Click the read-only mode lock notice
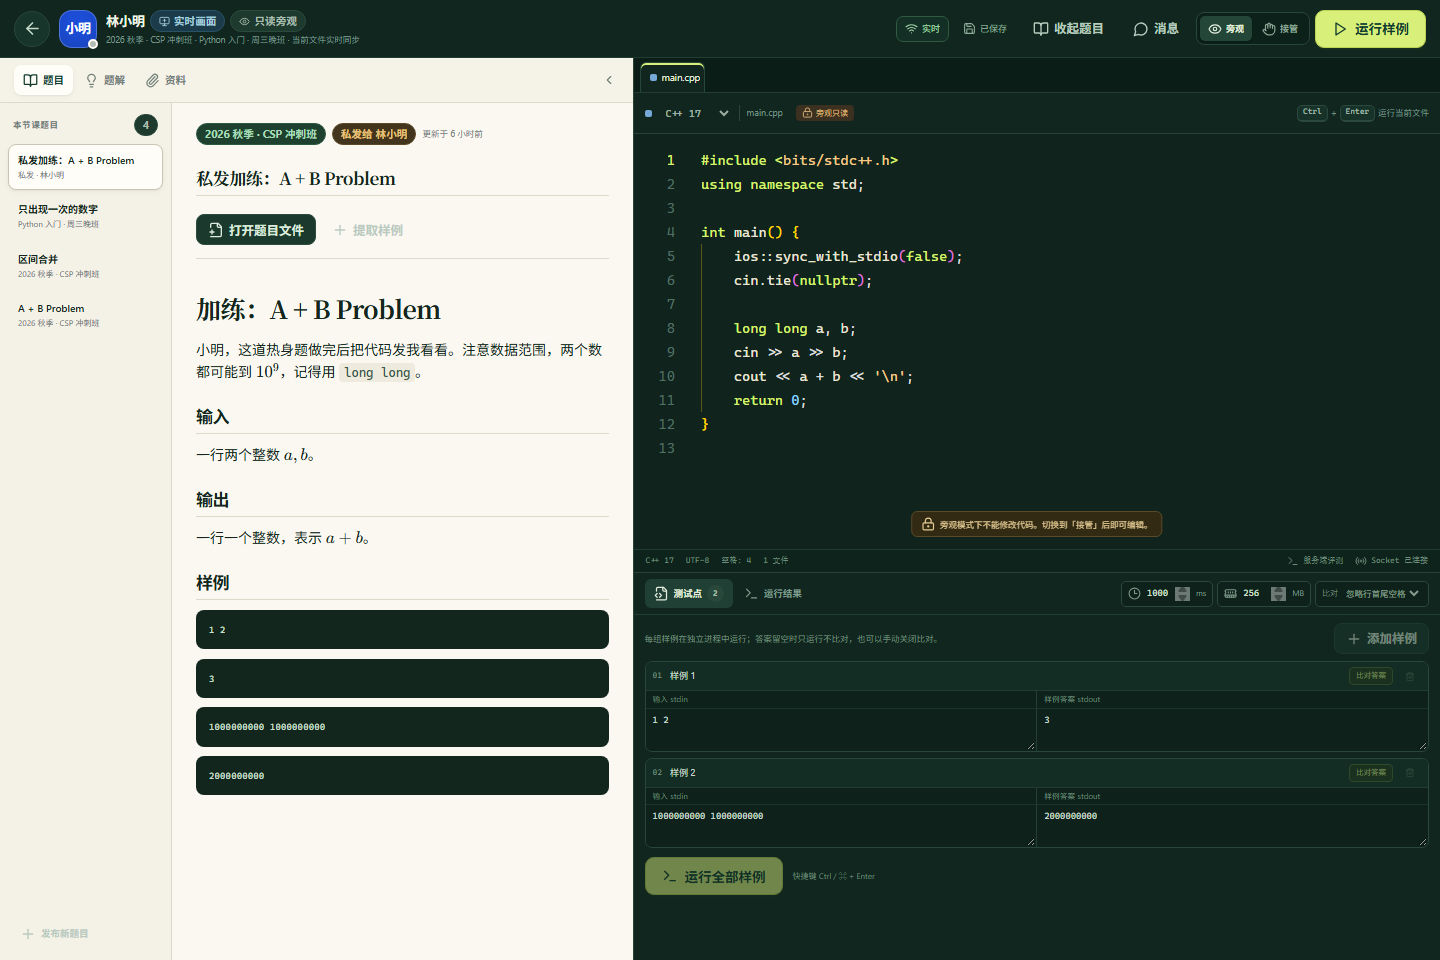1440x960 pixels. coord(1036,524)
